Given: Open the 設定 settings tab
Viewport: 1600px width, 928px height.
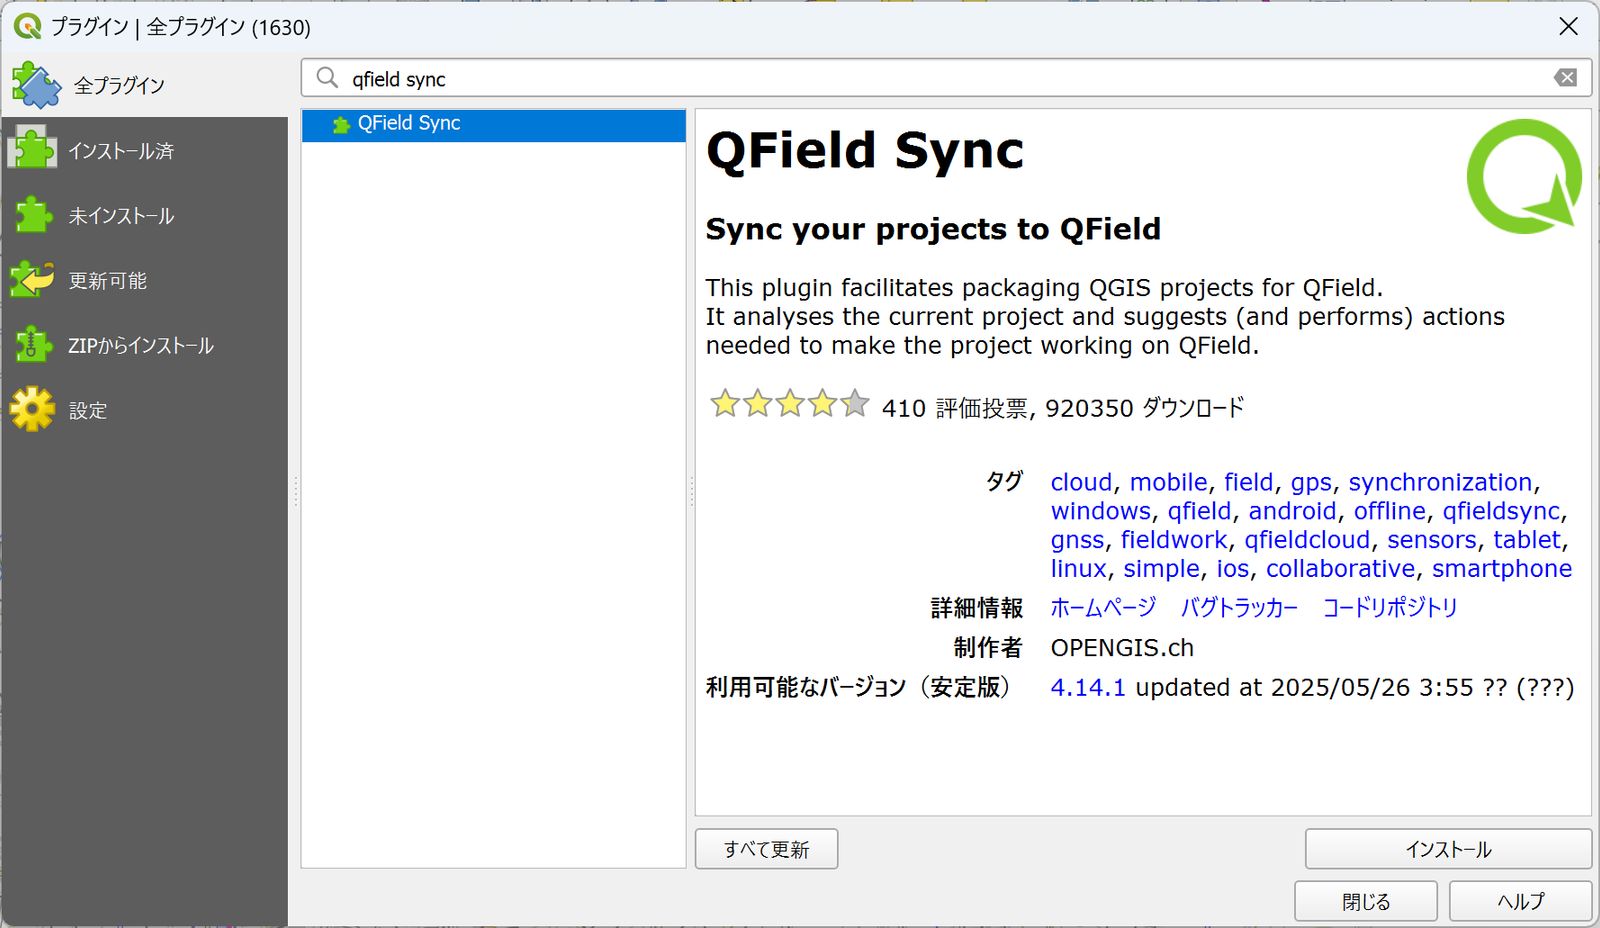Looking at the screenshot, I should point(144,410).
